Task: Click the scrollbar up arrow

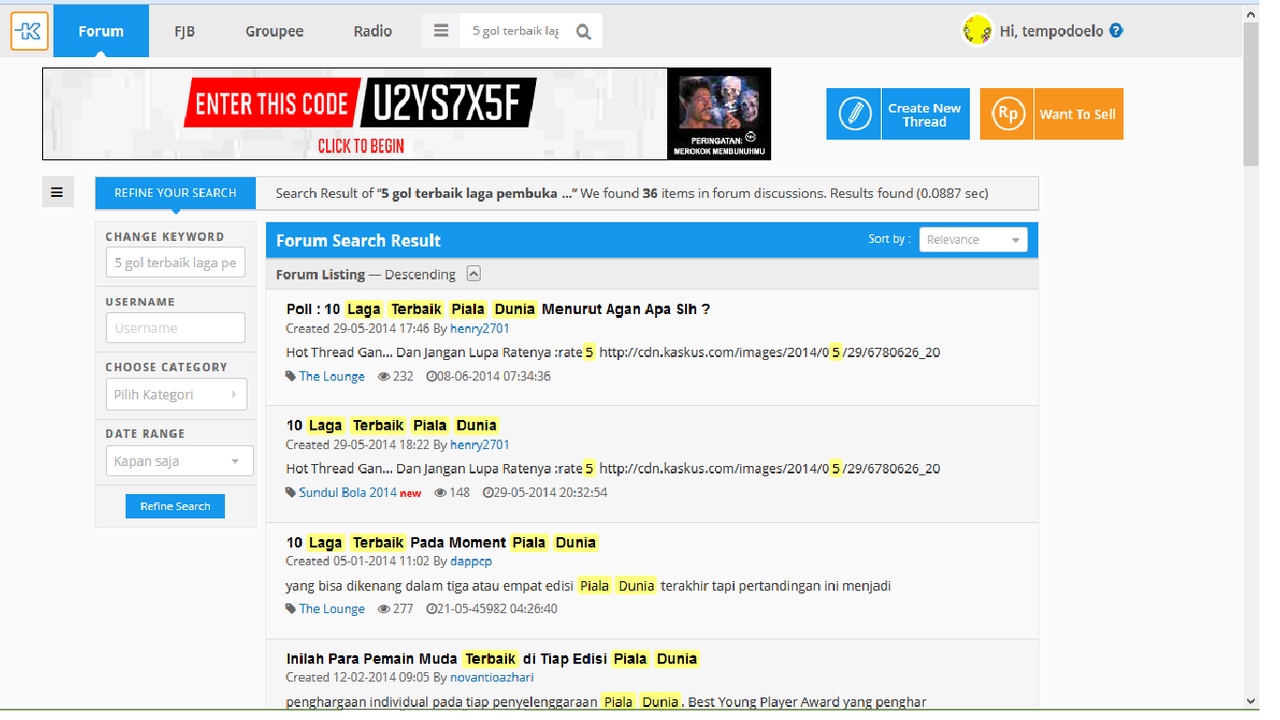Action: [1251, 13]
